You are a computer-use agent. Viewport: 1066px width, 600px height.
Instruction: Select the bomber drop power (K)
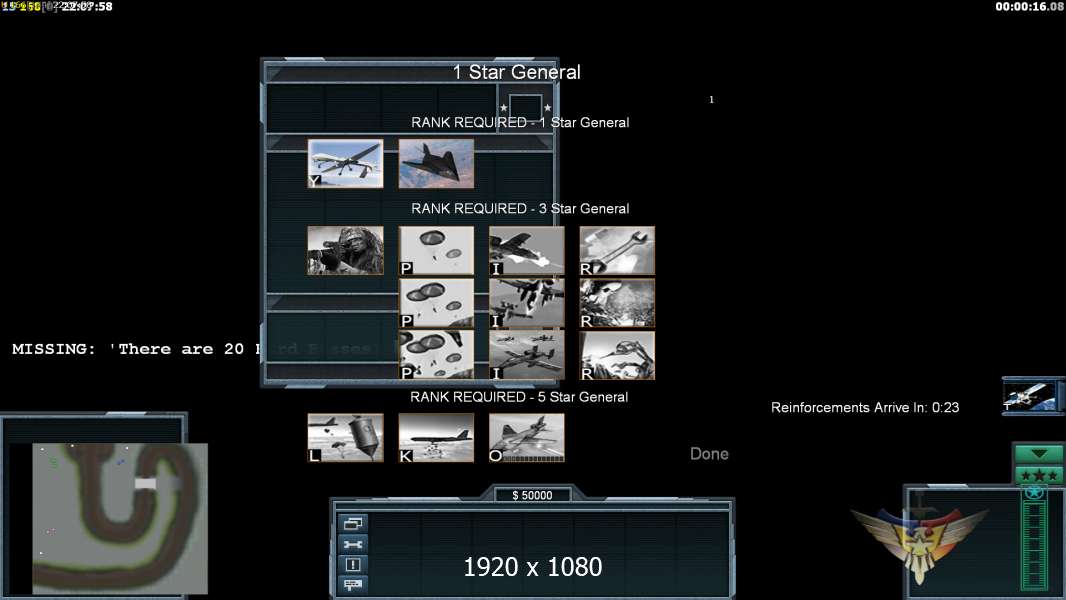436,438
